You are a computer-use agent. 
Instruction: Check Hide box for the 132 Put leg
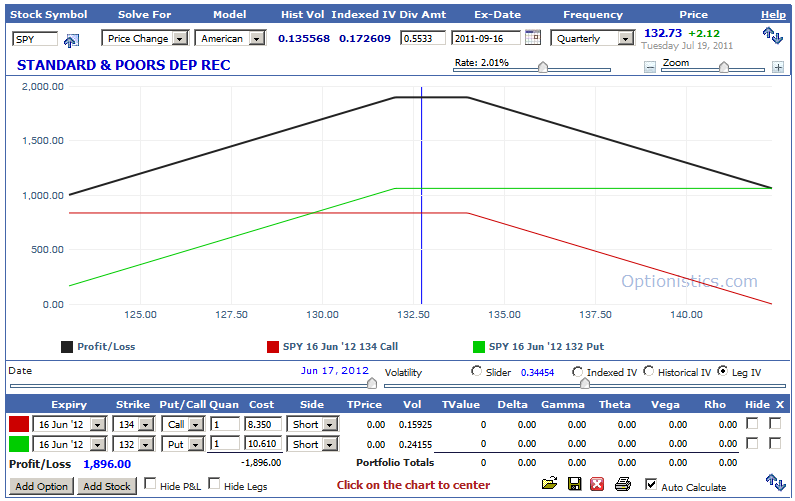752,443
